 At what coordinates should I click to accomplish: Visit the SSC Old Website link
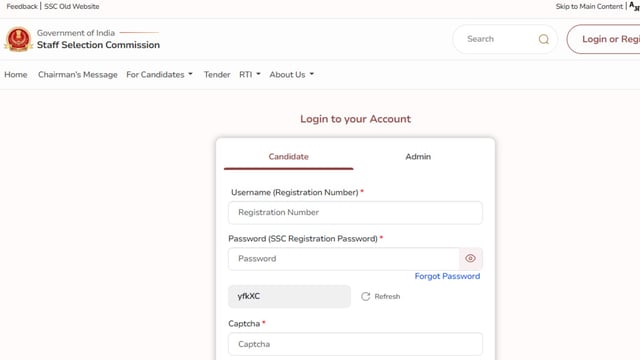[71, 7]
